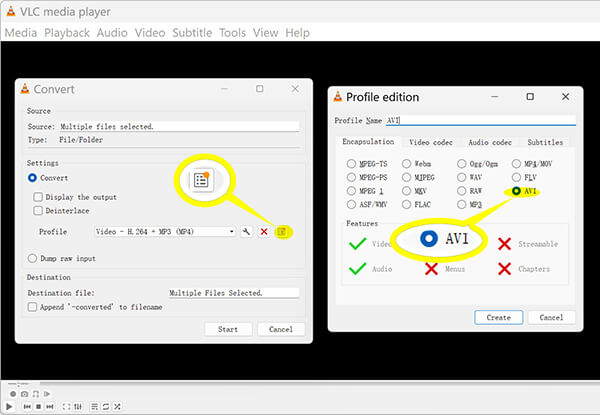Click the Next media button

coord(50,407)
